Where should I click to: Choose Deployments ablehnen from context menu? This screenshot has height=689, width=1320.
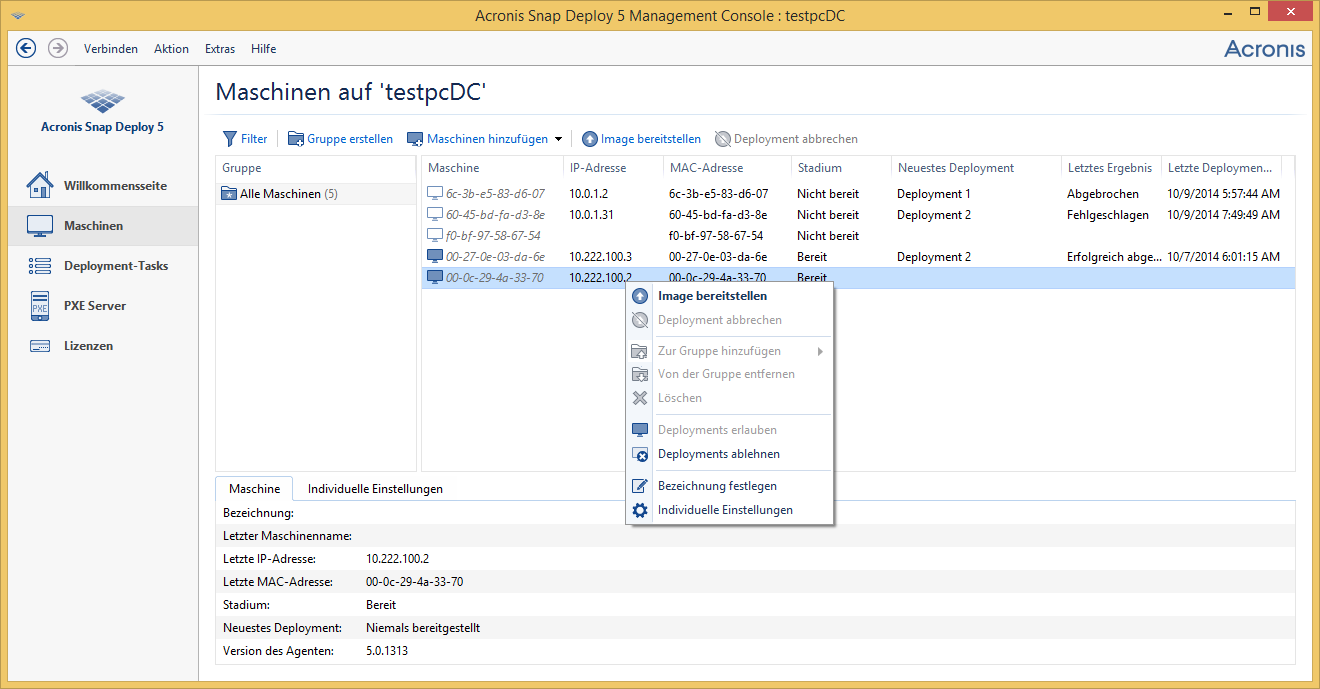730,454
